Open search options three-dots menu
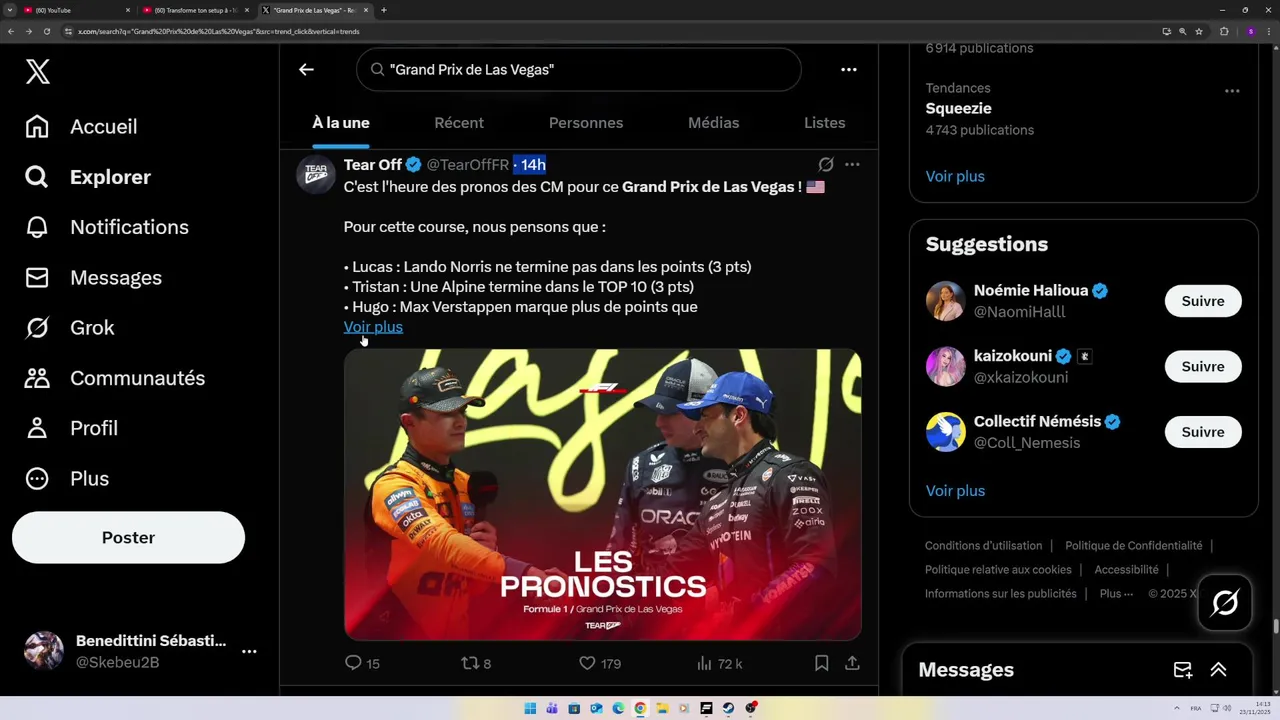The width and height of the screenshot is (1280, 720). pyautogui.click(x=849, y=69)
